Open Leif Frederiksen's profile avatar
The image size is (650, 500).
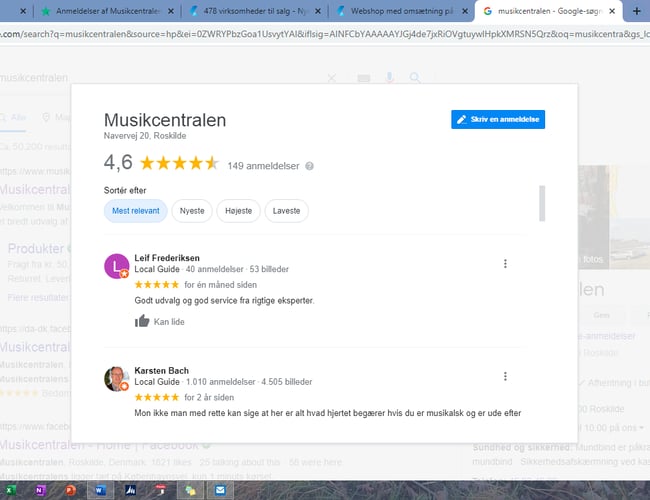pyautogui.click(x=116, y=266)
